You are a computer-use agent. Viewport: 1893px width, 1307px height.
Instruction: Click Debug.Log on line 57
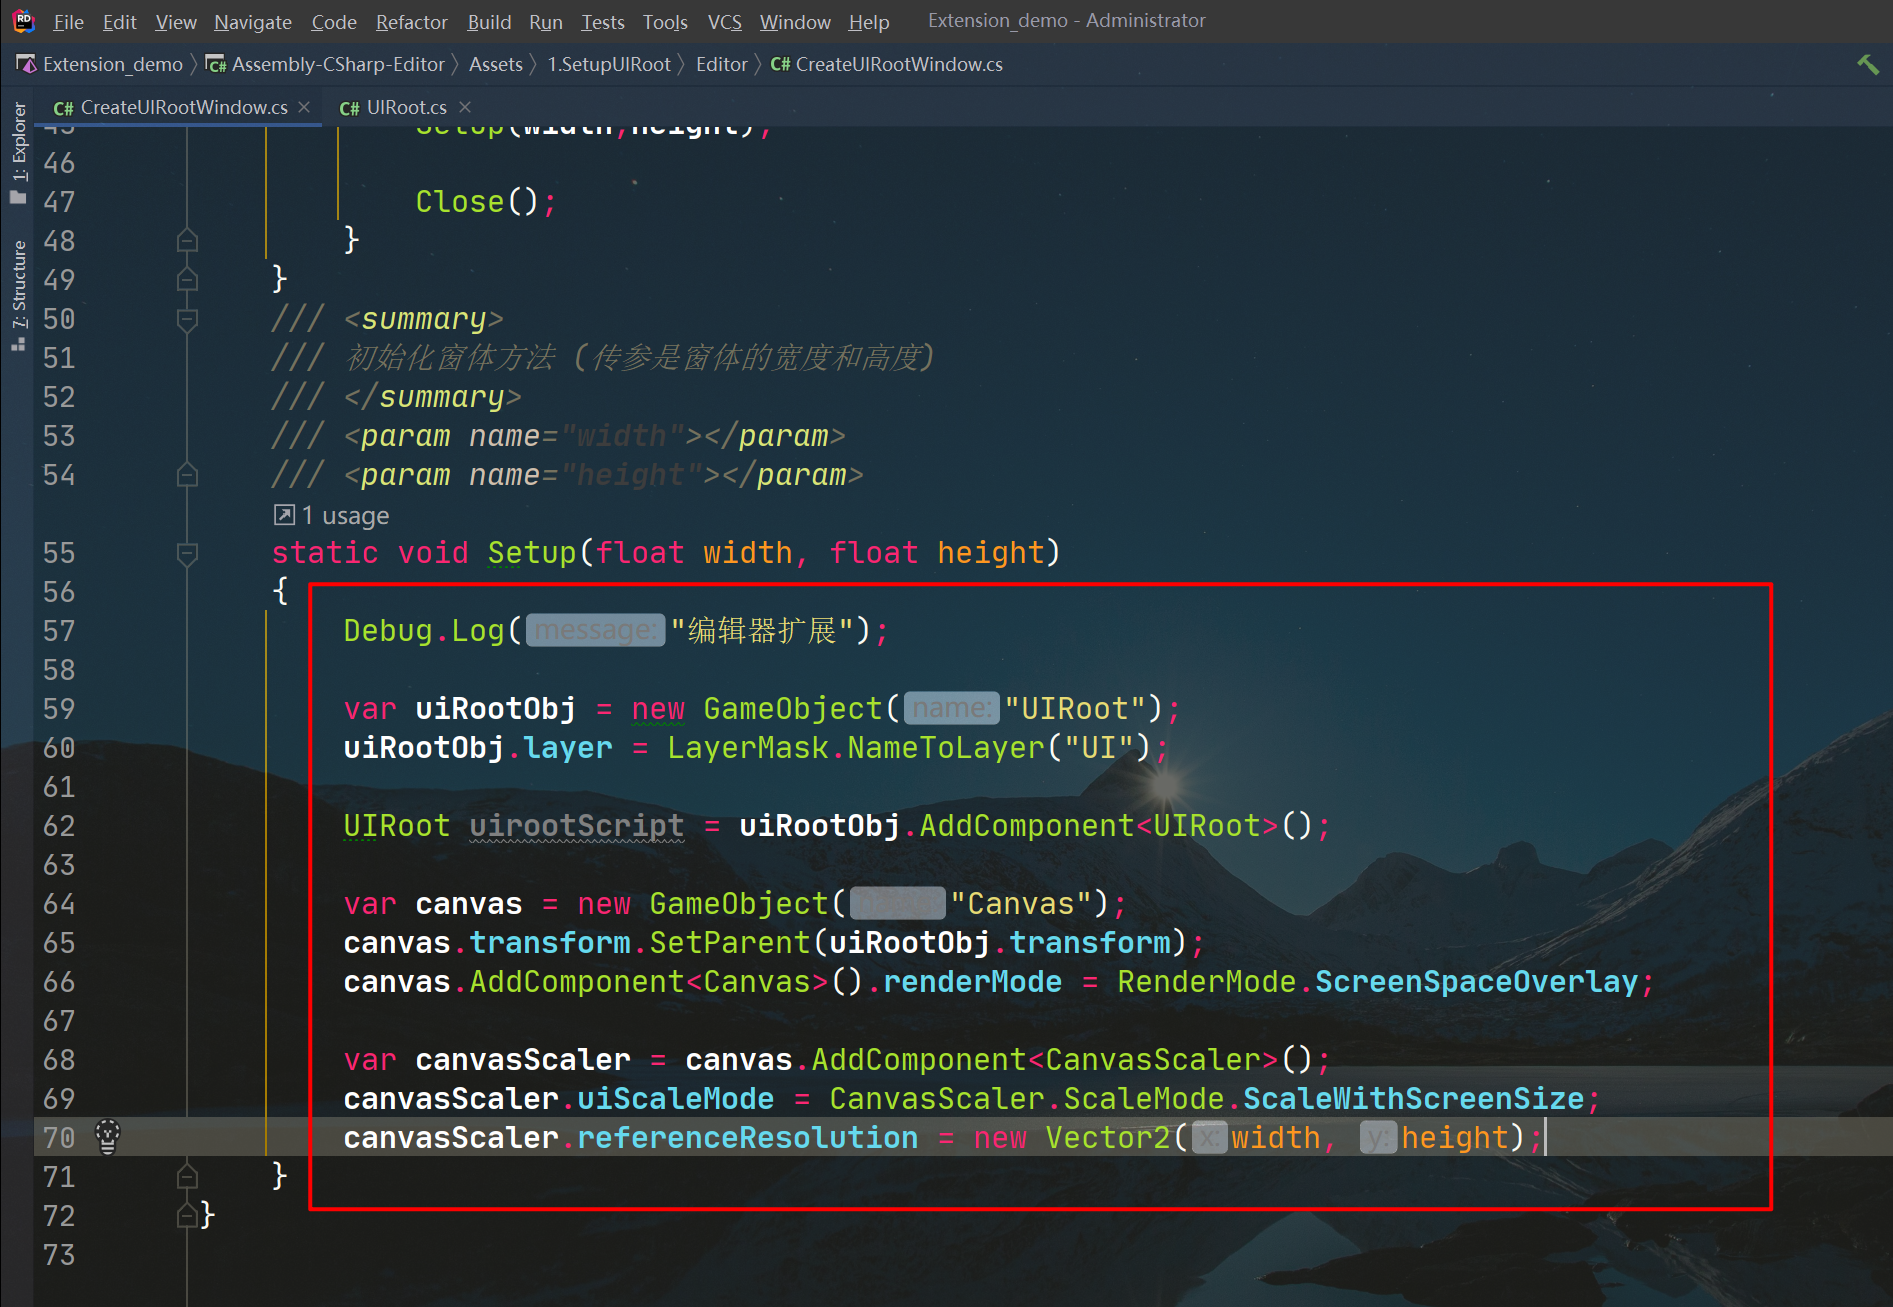pyautogui.click(x=424, y=631)
